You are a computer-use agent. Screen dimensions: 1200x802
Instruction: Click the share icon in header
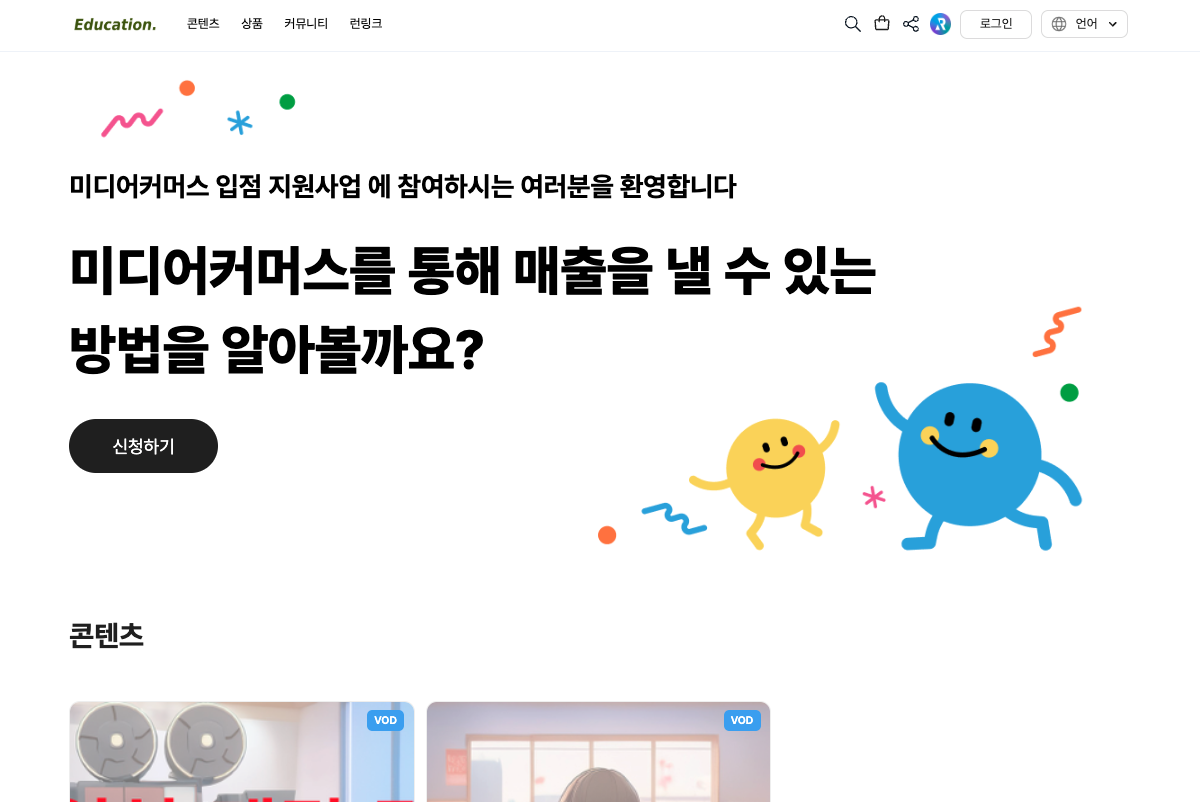pyautogui.click(x=911, y=24)
